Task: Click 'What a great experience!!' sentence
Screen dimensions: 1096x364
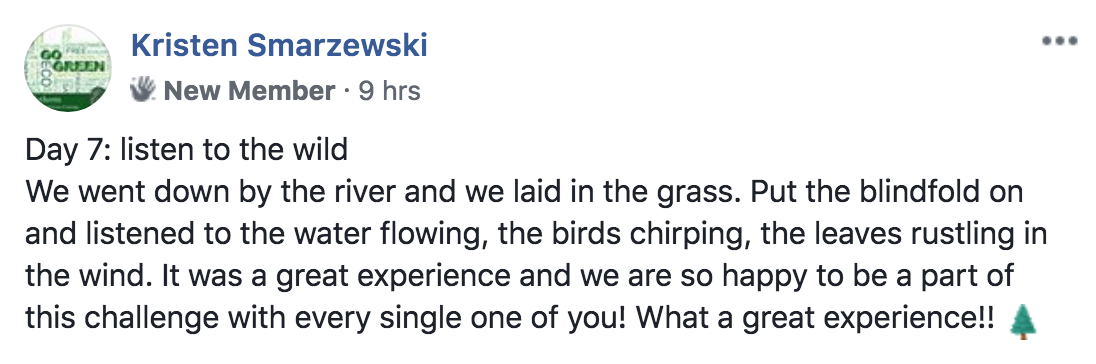Action: (x=815, y=318)
